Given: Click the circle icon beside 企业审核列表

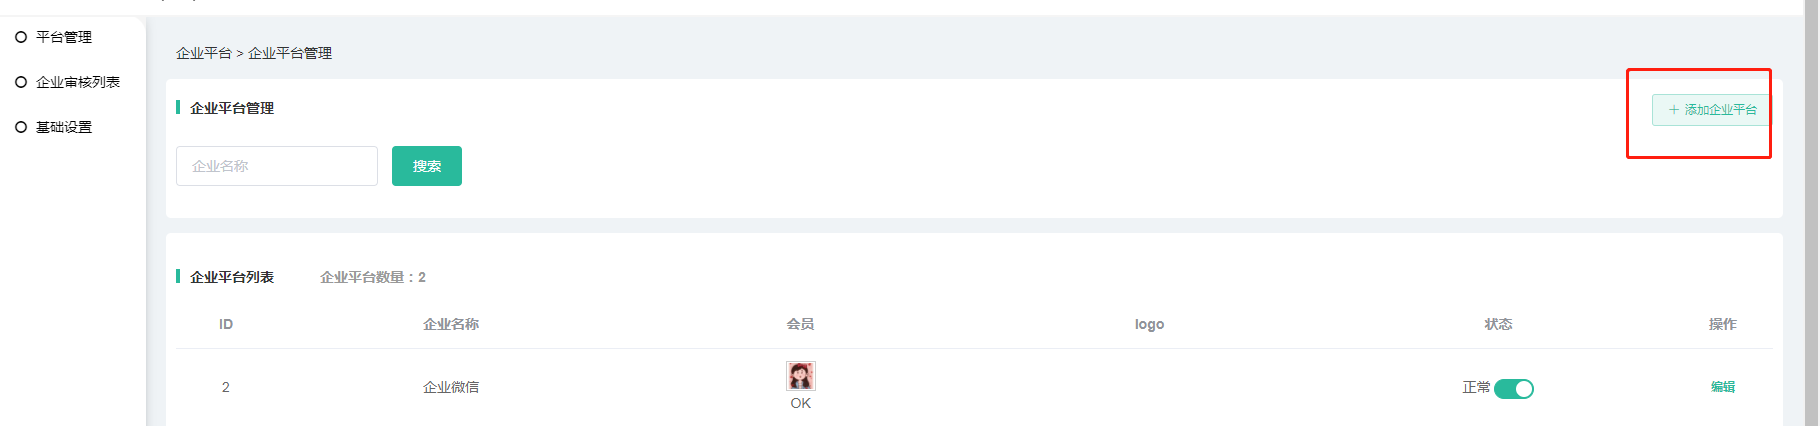Looking at the screenshot, I should tap(21, 82).
